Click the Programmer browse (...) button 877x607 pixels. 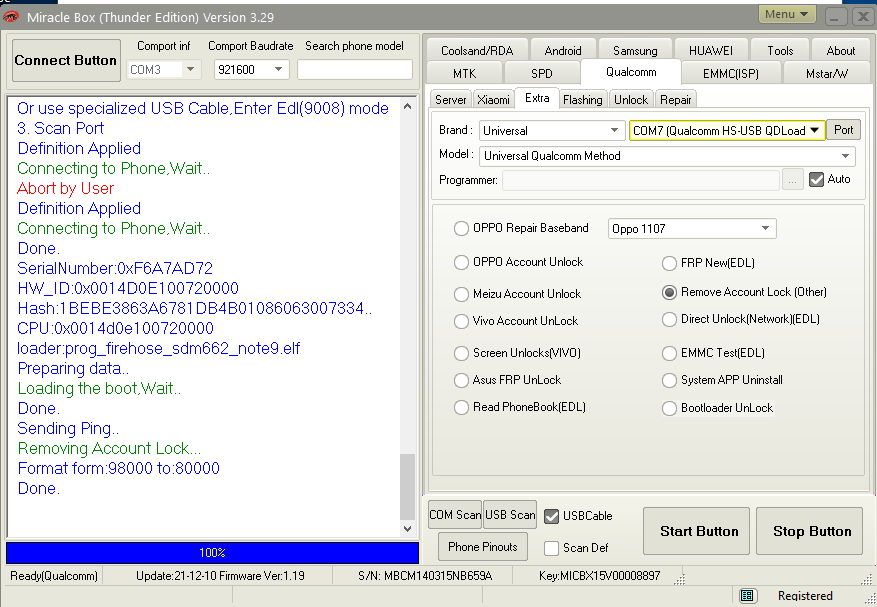coord(793,180)
